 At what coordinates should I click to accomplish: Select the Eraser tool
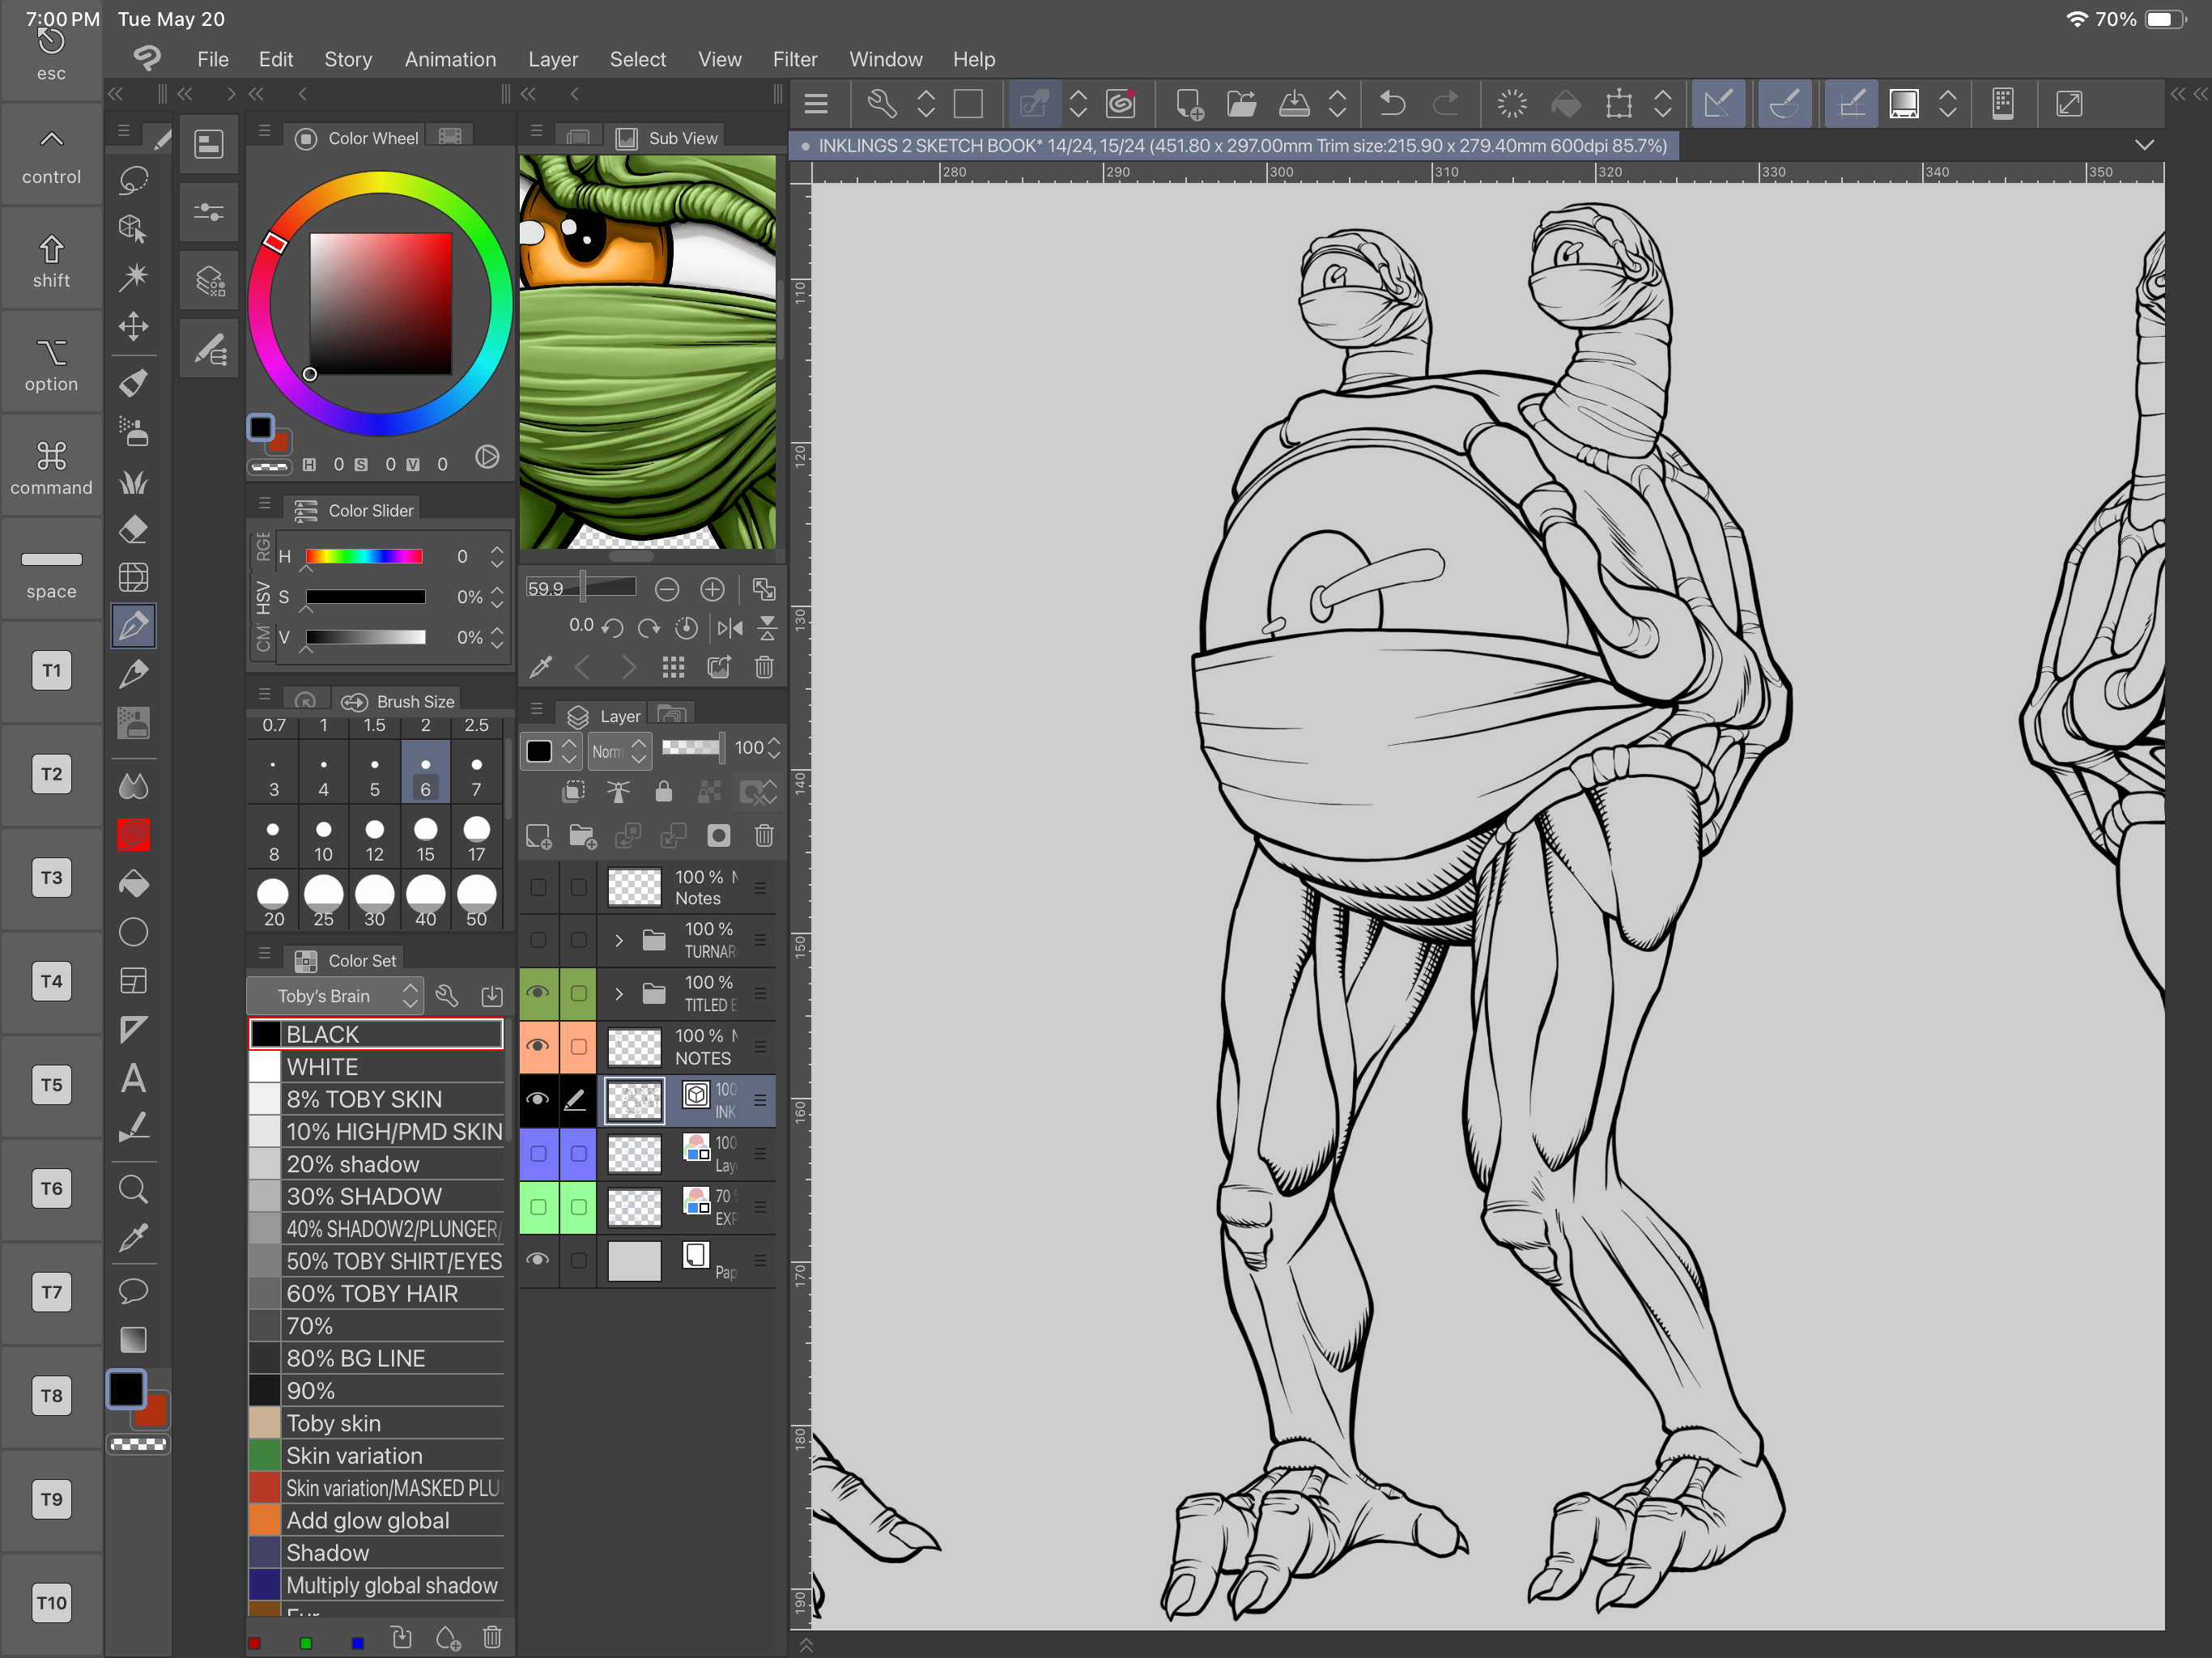point(133,529)
